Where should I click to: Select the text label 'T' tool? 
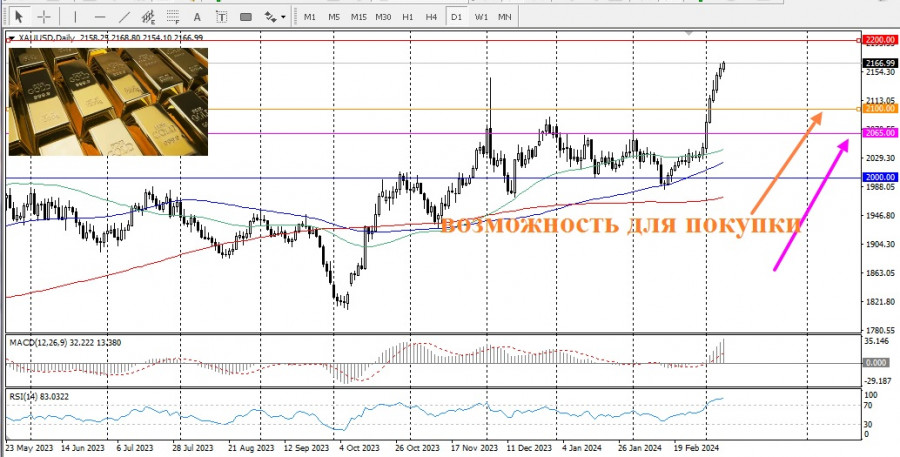(221, 17)
